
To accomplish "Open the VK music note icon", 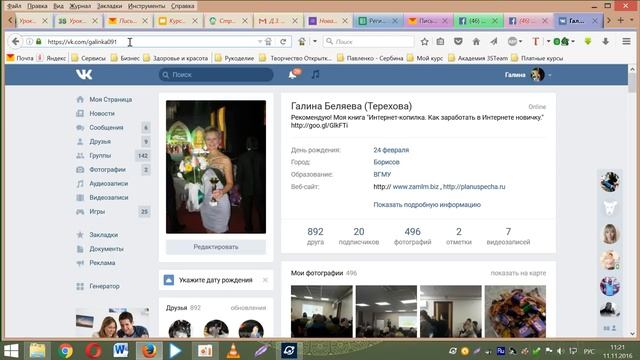I will pos(316,75).
